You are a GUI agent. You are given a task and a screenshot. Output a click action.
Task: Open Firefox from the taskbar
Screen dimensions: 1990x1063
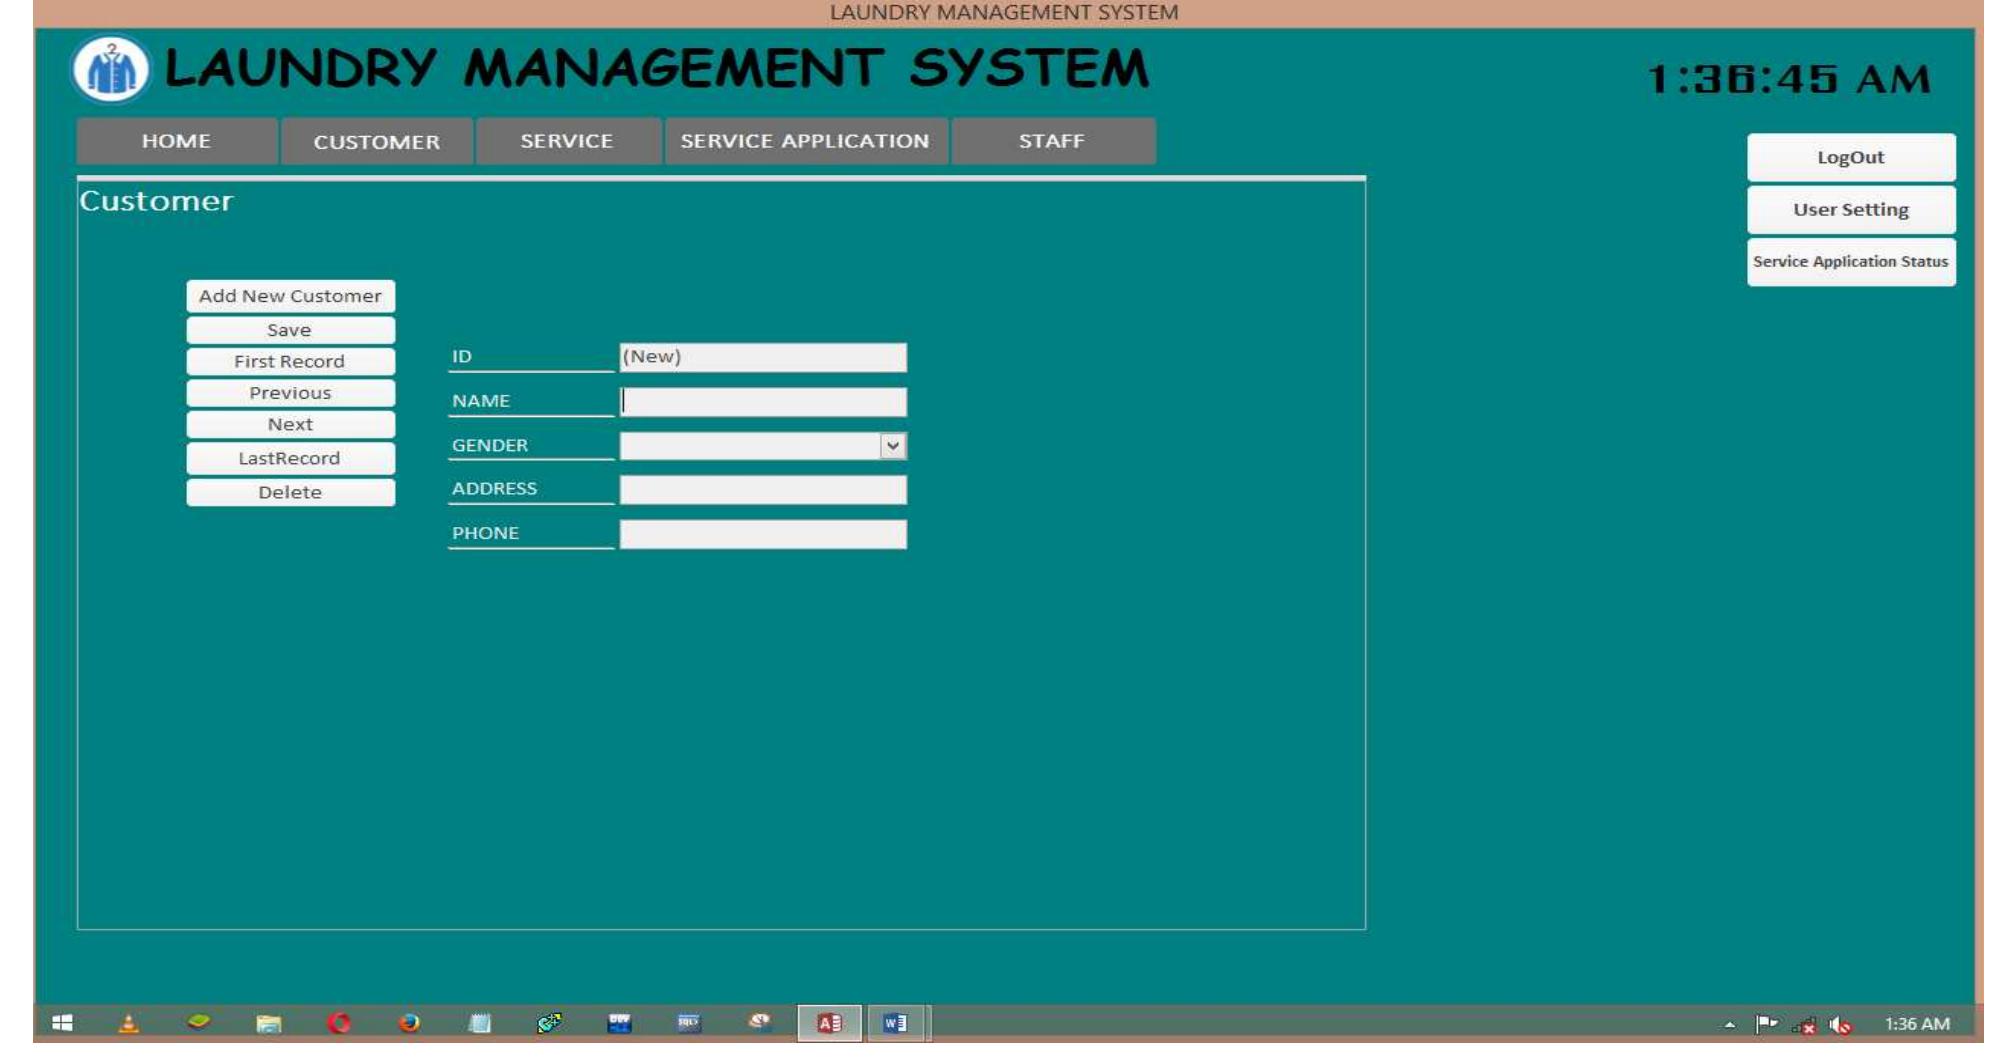tap(409, 1023)
